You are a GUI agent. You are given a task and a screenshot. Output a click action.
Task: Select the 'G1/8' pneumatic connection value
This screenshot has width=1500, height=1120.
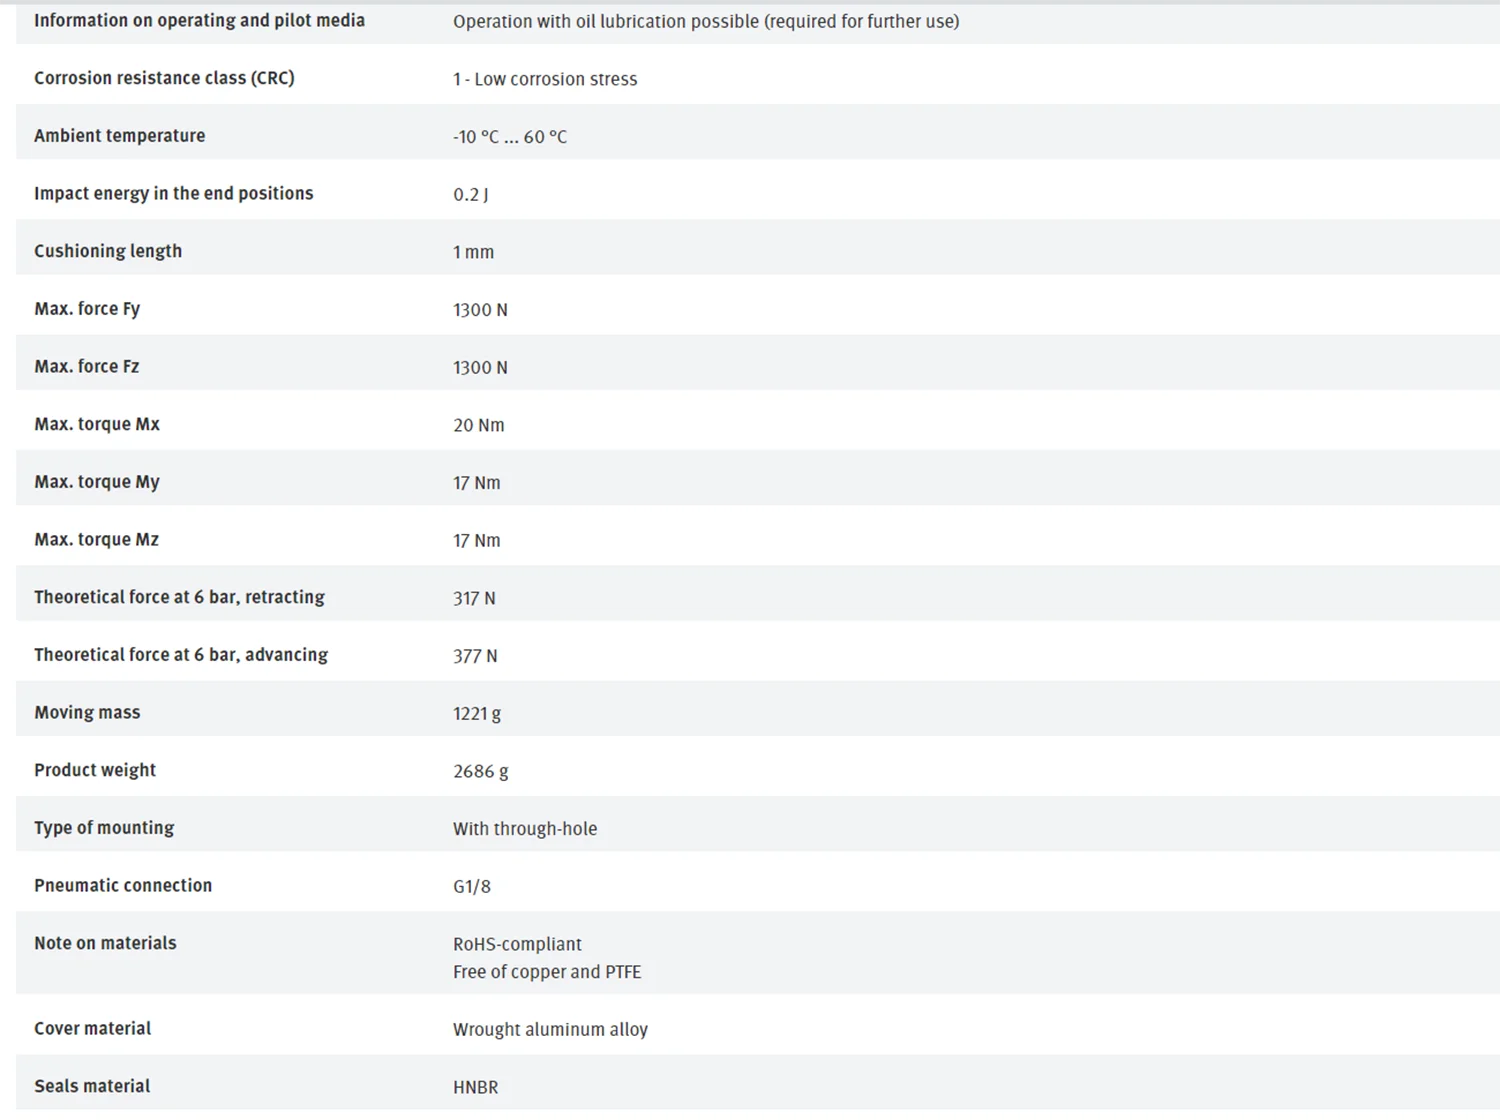pos(471,886)
